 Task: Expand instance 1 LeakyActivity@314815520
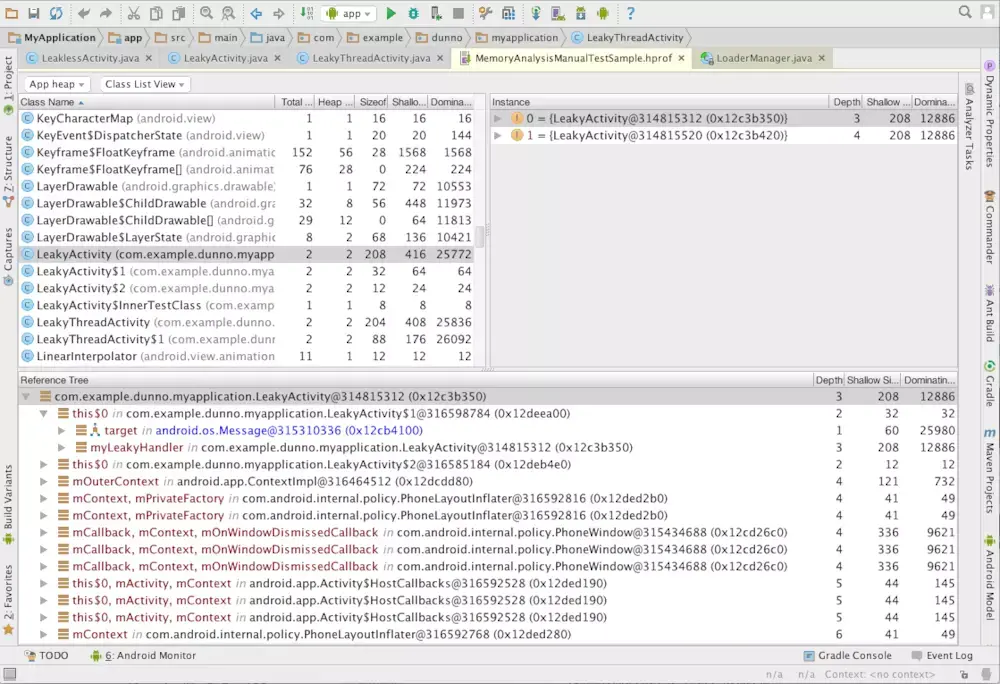point(497,135)
